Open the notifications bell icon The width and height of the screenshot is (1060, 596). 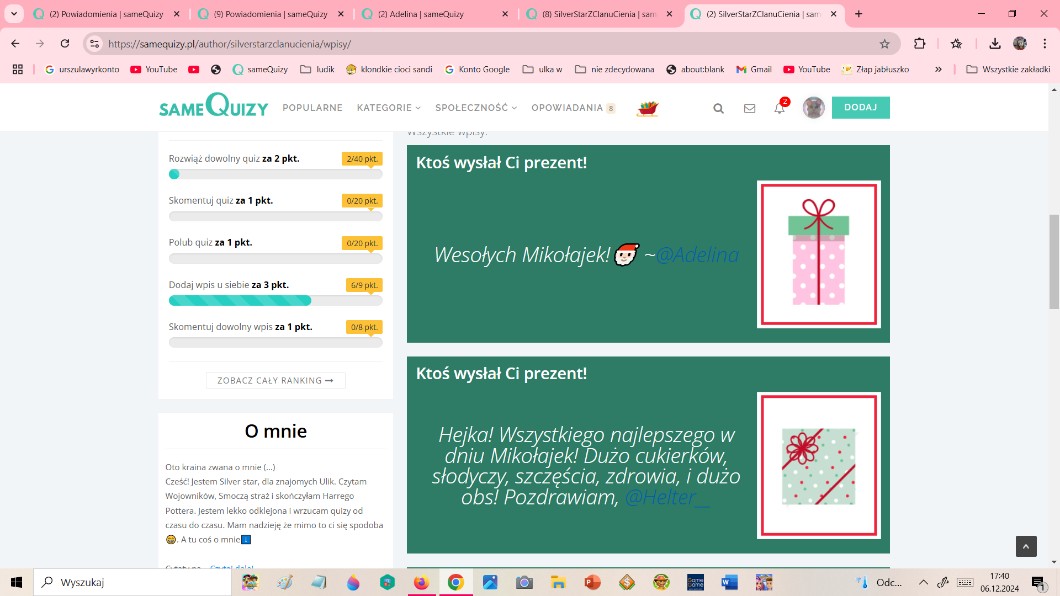click(x=779, y=108)
